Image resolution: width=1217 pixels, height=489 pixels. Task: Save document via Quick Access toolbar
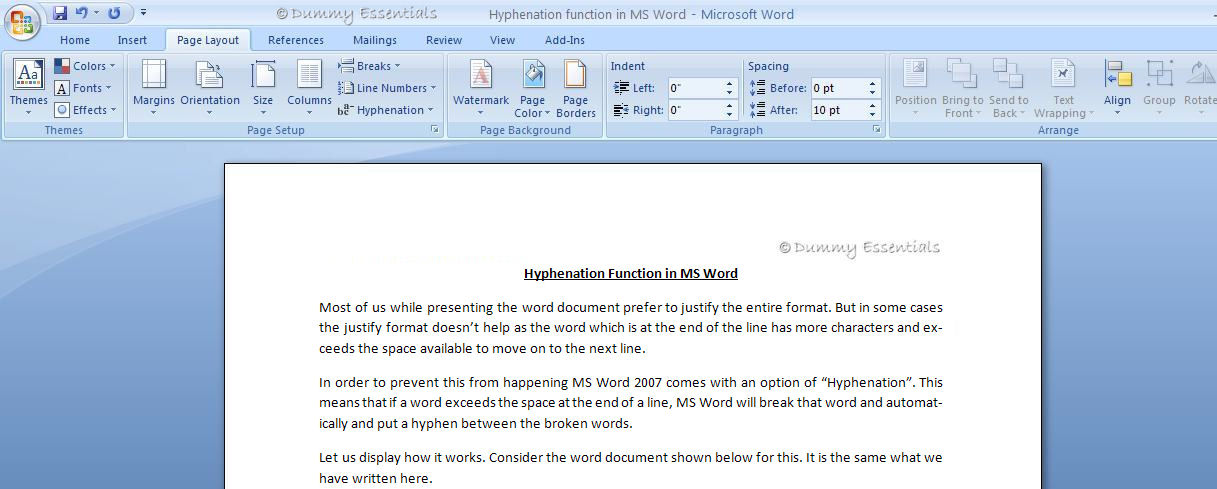point(60,13)
